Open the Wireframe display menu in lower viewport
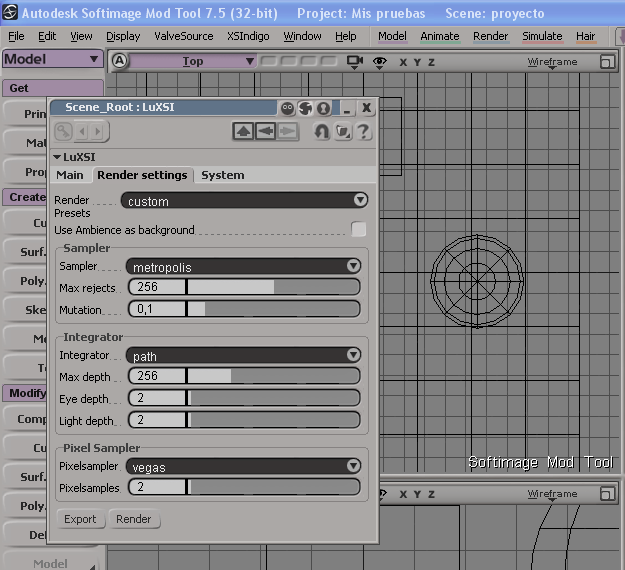This screenshot has width=625, height=570. (x=552, y=494)
